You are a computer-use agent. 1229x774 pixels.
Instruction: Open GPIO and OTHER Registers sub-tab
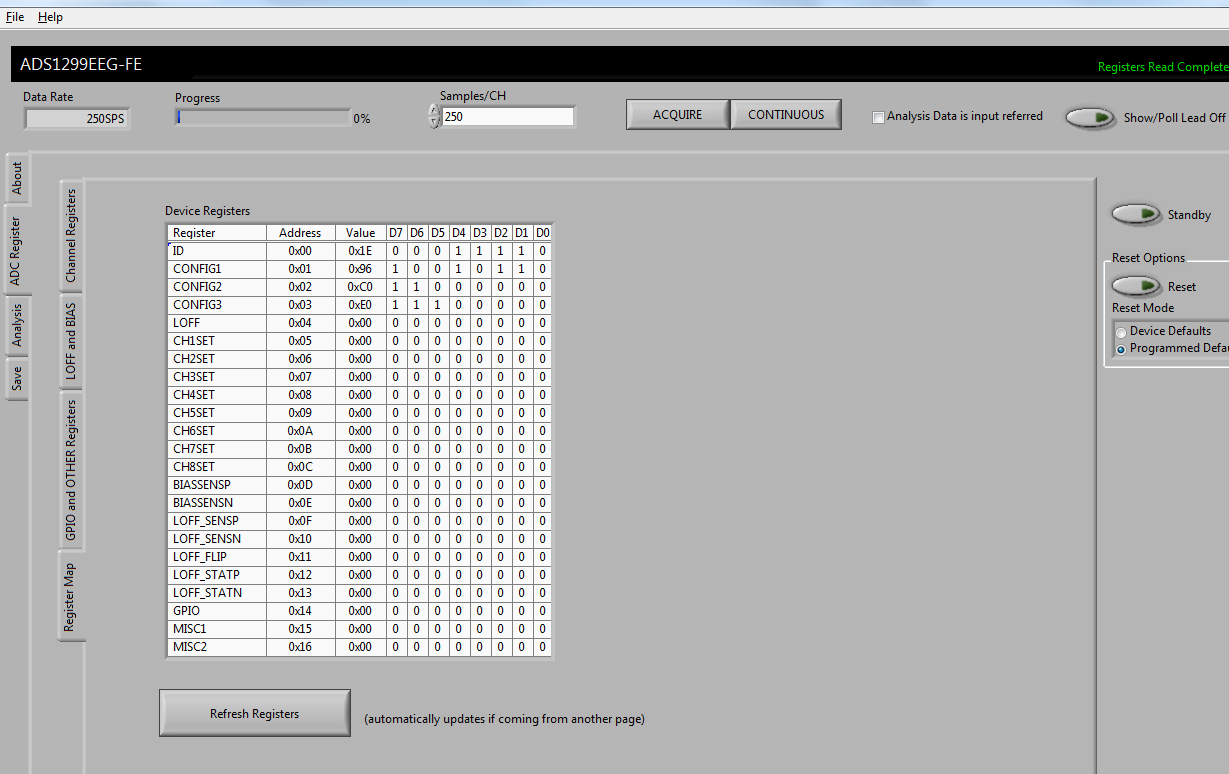point(71,471)
